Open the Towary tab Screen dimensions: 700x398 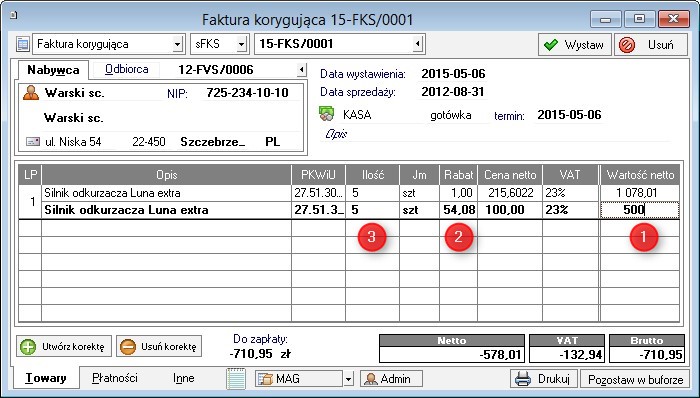pyautogui.click(x=46, y=378)
